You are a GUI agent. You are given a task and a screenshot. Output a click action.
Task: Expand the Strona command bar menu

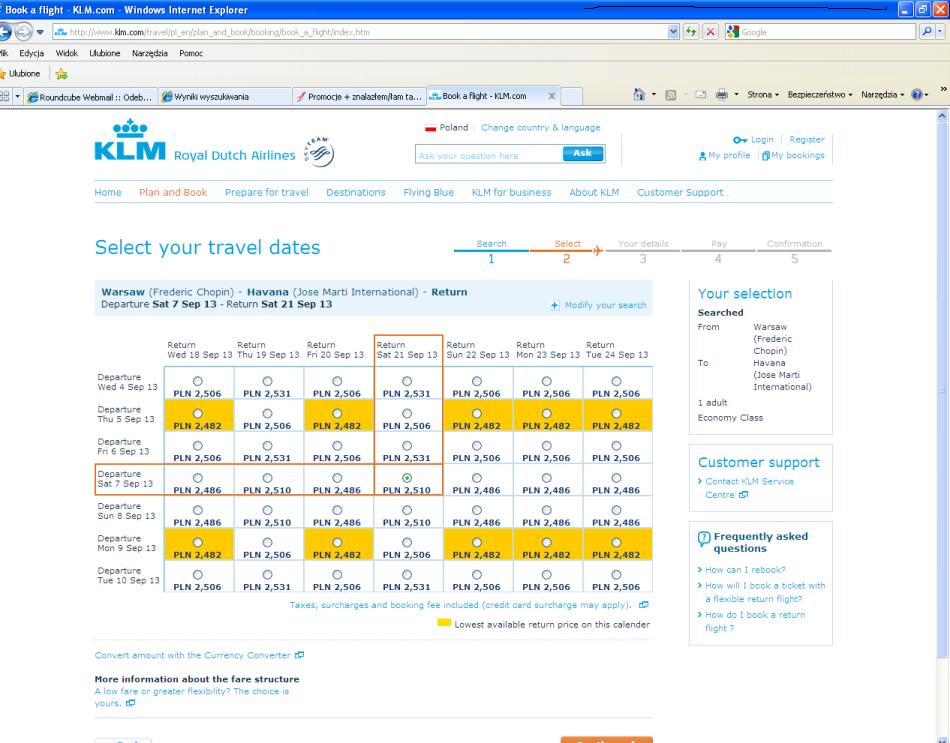click(x=763, y=95)
